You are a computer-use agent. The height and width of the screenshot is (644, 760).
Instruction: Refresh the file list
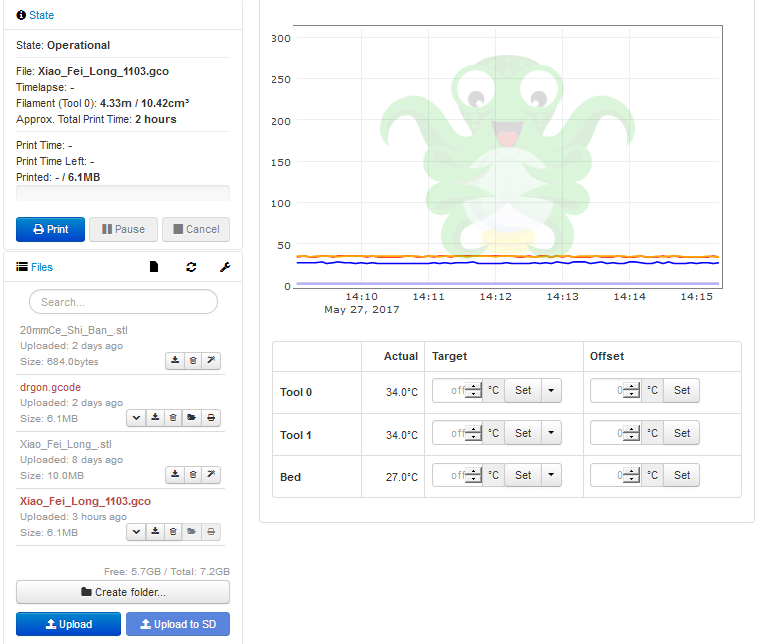tap(191, 267)
